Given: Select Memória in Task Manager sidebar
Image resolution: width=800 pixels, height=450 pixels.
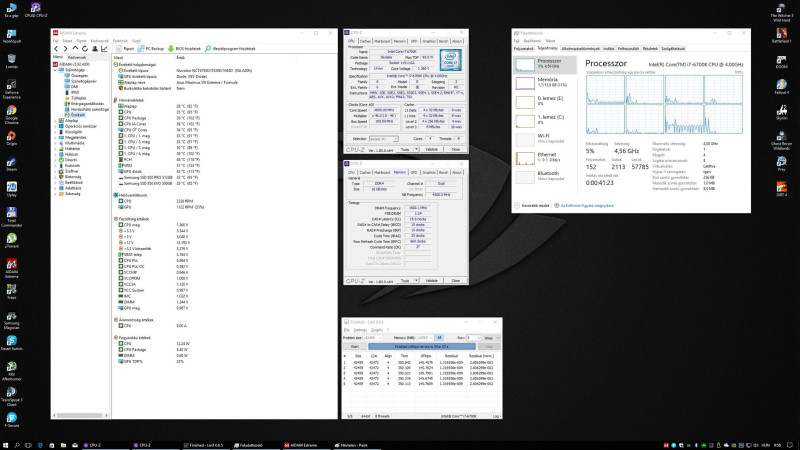Looking at the screenshot, I should click(545, 83).
